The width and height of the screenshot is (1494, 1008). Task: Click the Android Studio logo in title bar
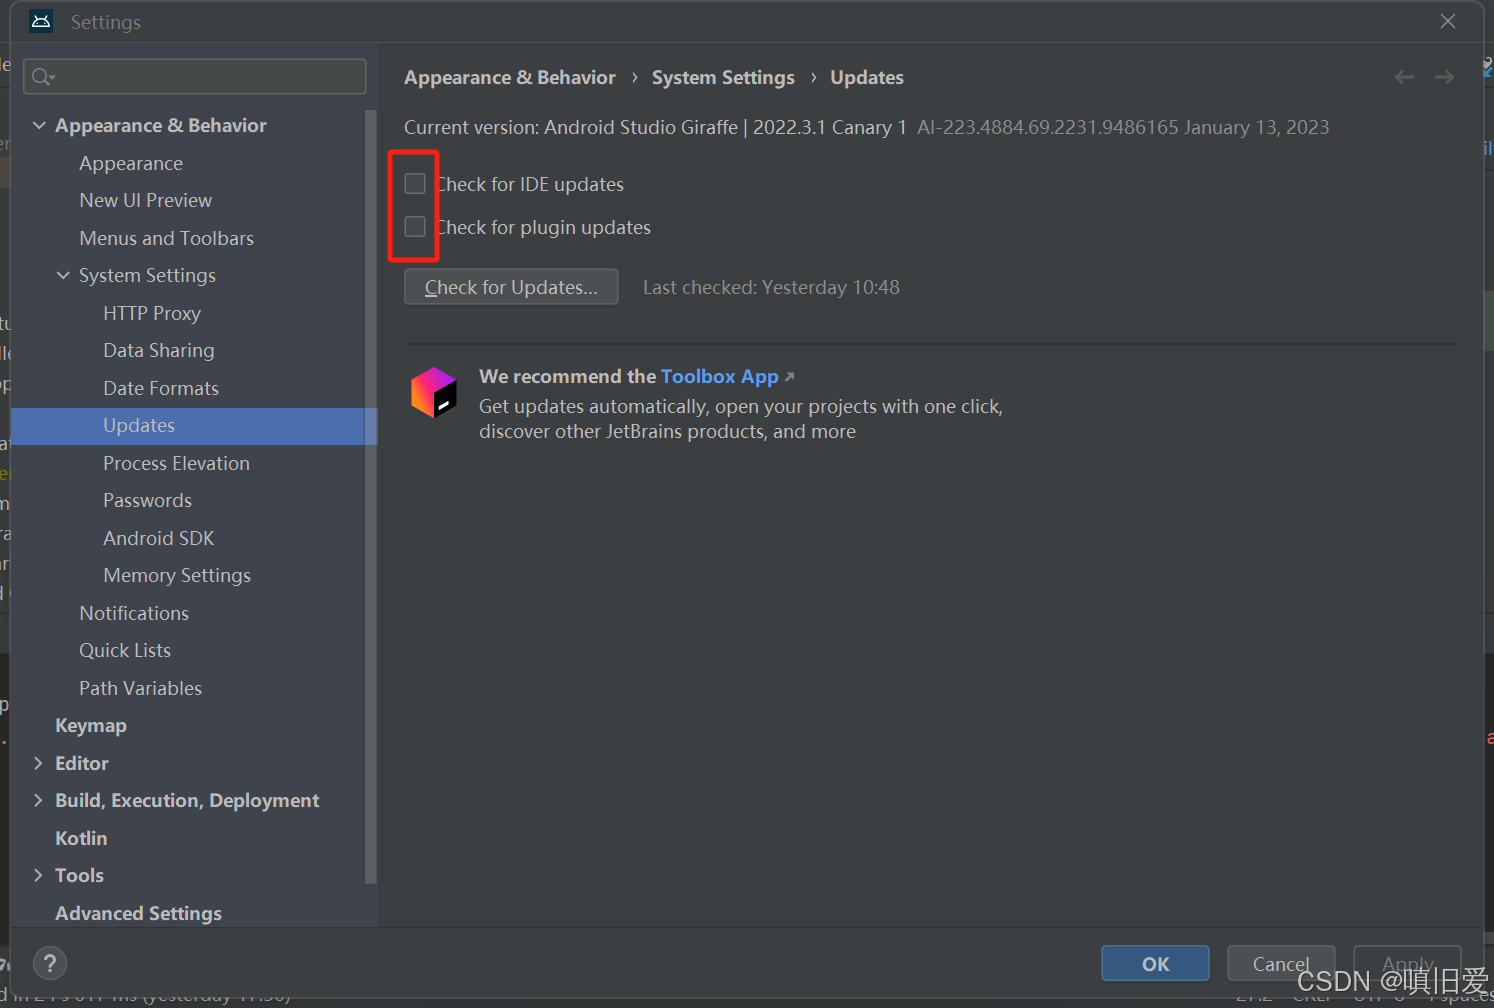tap(40, 21)
